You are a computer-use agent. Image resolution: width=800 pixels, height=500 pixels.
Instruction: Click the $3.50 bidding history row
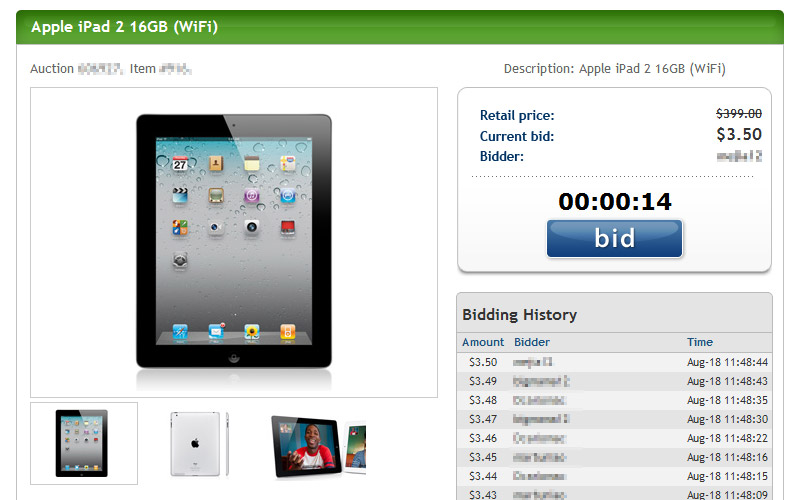pyautogui.click(x=614, y=362)
